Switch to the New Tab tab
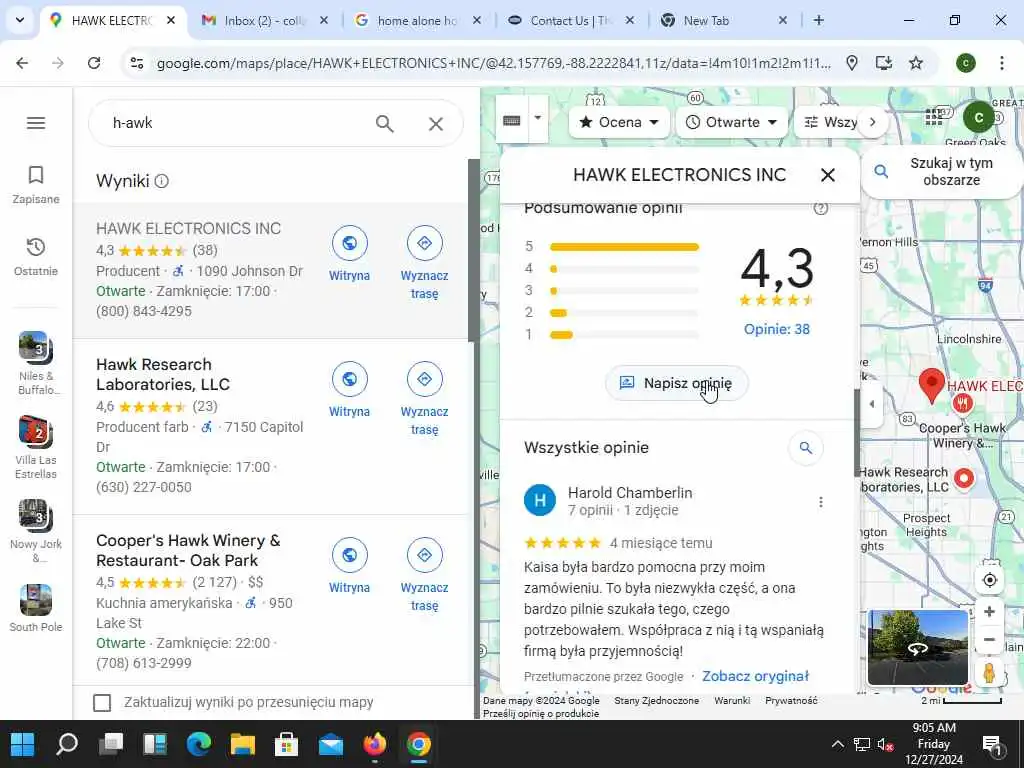The width and height of the screenshot is (1024, 768). coord(725,20)
